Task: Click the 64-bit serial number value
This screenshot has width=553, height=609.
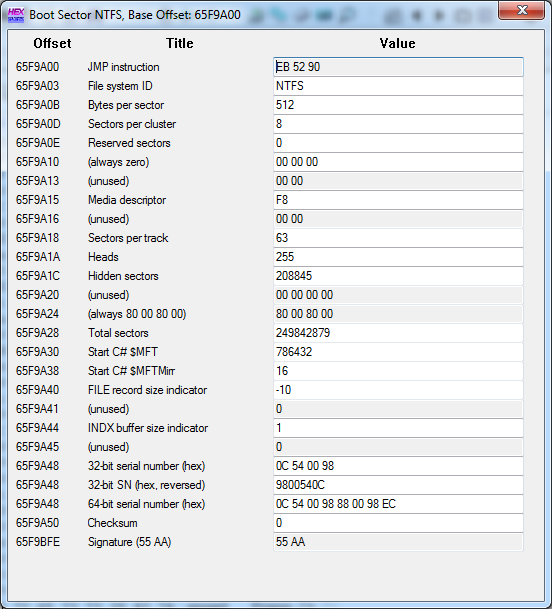Action: click(398, 504)
